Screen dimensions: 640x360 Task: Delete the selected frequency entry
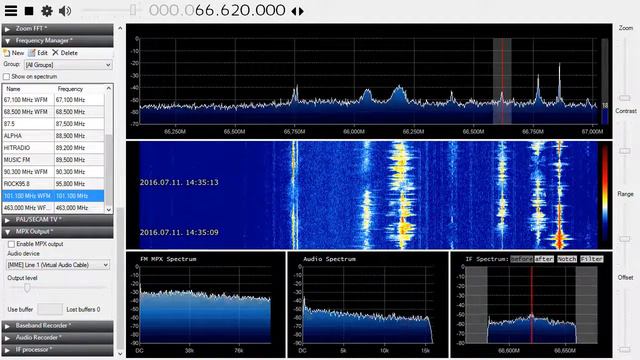(x=65, y=53)
